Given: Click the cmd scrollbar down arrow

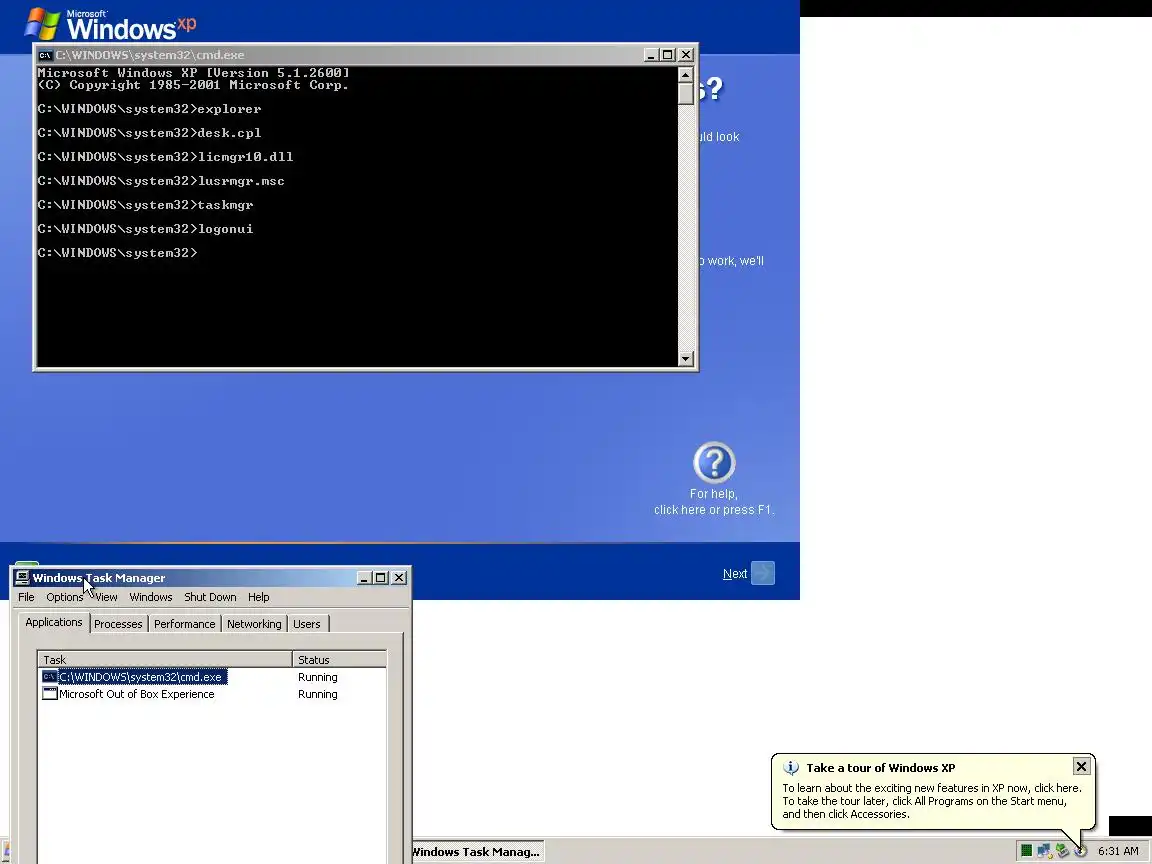Looking at the screenshot, I should pos(685,359).
